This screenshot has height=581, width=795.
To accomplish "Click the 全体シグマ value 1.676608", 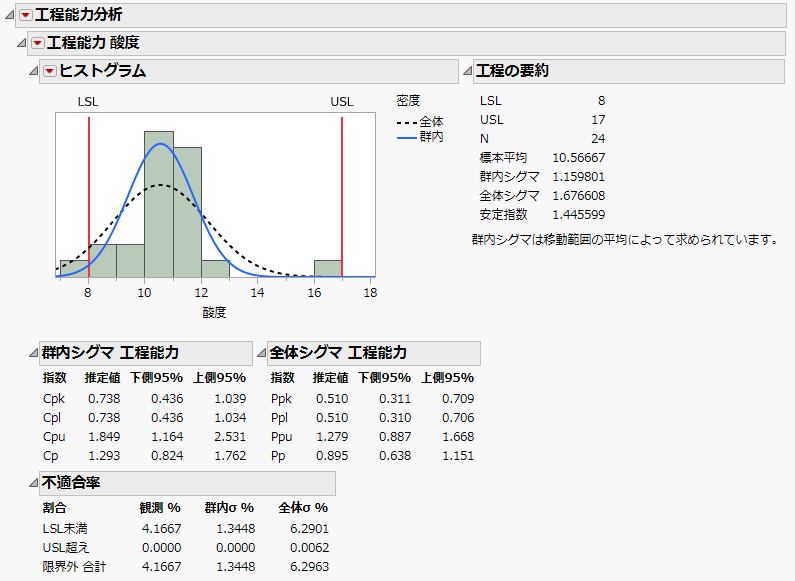I will (579, 196).
